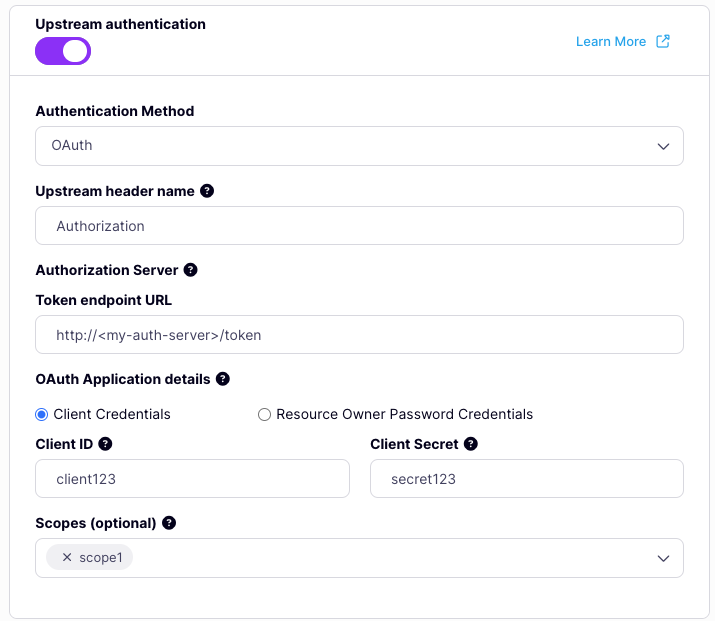This screenshot has width=715, height=621.
Task: Disable the Upstream authentication toggle
Action: (x=63, y=51)
